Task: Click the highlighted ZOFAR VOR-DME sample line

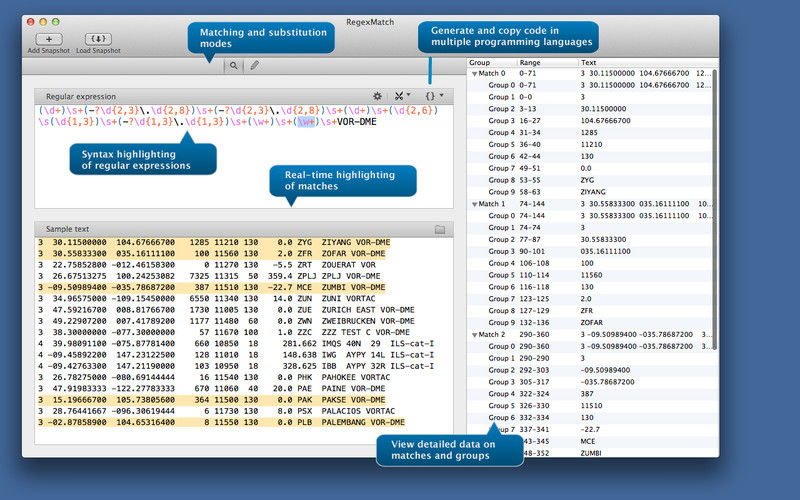Action: pyautogui.click(x=212, y=254)
